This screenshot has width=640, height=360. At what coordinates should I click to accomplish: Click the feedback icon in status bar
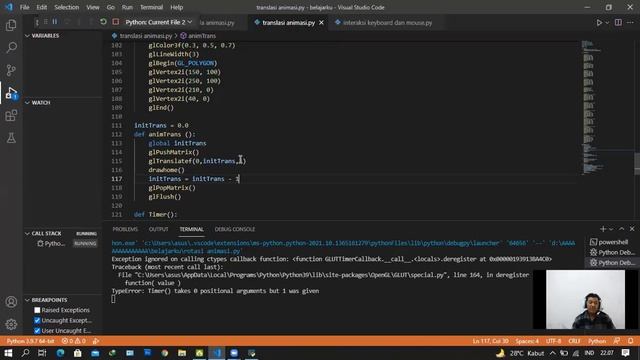[x=617, y=341]
